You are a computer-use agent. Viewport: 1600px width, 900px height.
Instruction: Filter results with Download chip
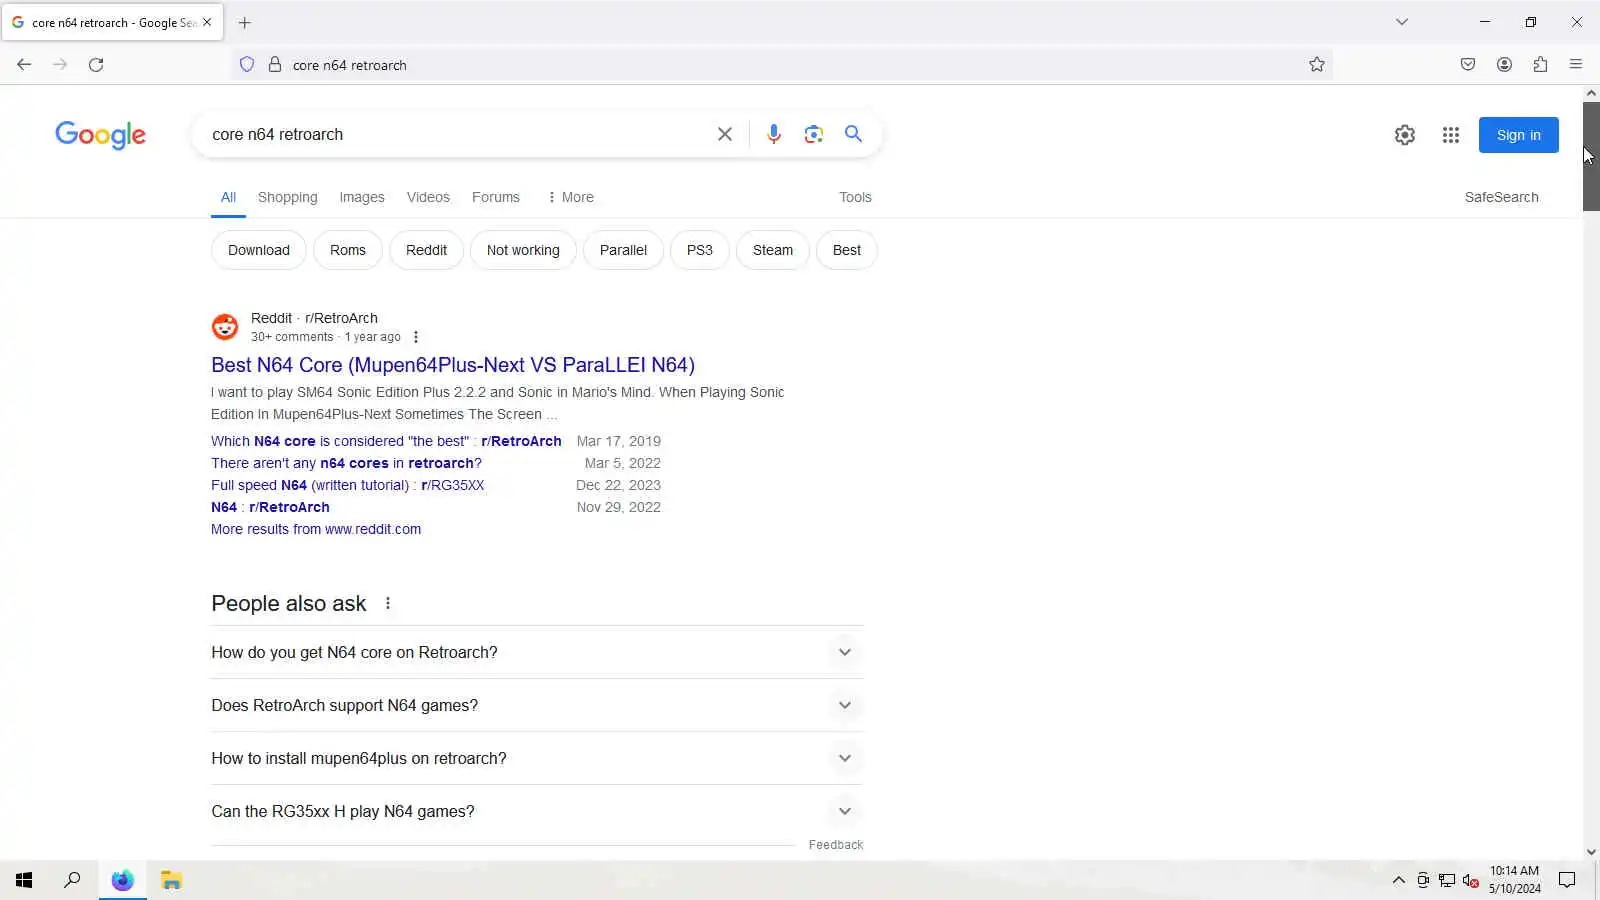(x=258, y=250)
